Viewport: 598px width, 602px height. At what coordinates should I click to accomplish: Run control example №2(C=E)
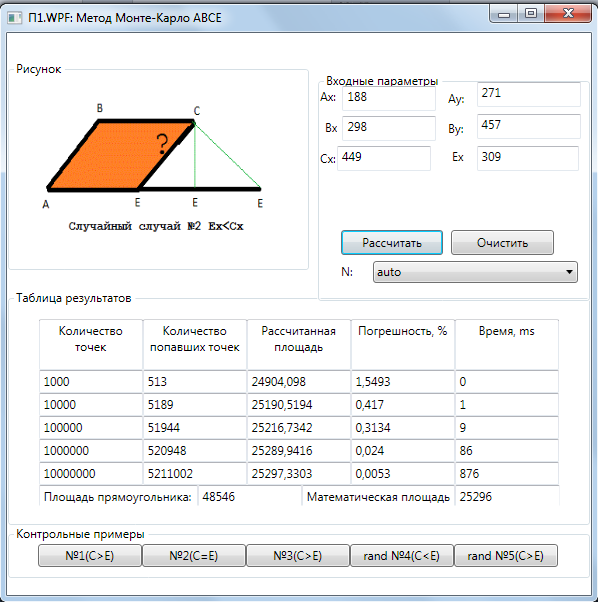[194, 556]
